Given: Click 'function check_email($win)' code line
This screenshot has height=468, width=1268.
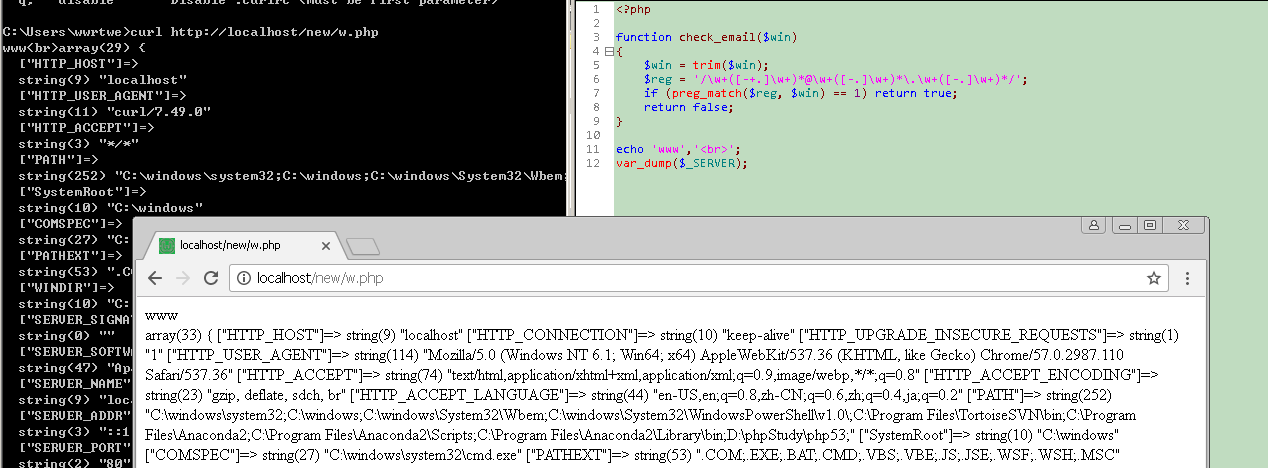Looking at the screenshot, I should 705,37.
